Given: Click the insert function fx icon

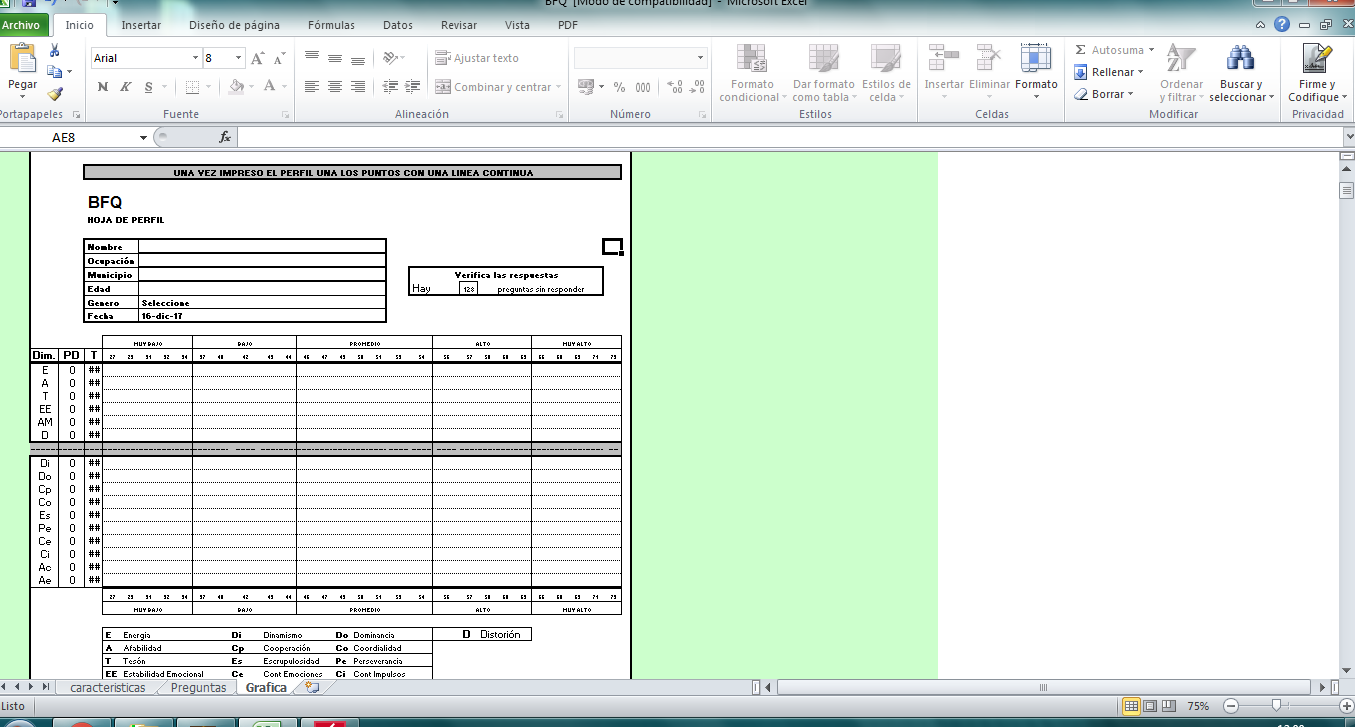Looking at the screenshot, I should coord(225,137).
